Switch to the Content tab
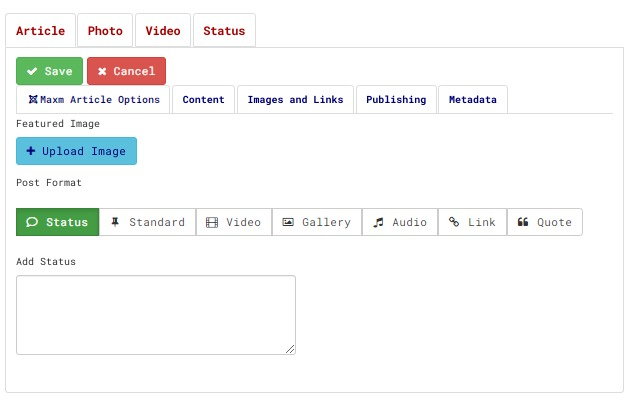The height and width of the screenshot is (399, 637). (x=204, y=100)
